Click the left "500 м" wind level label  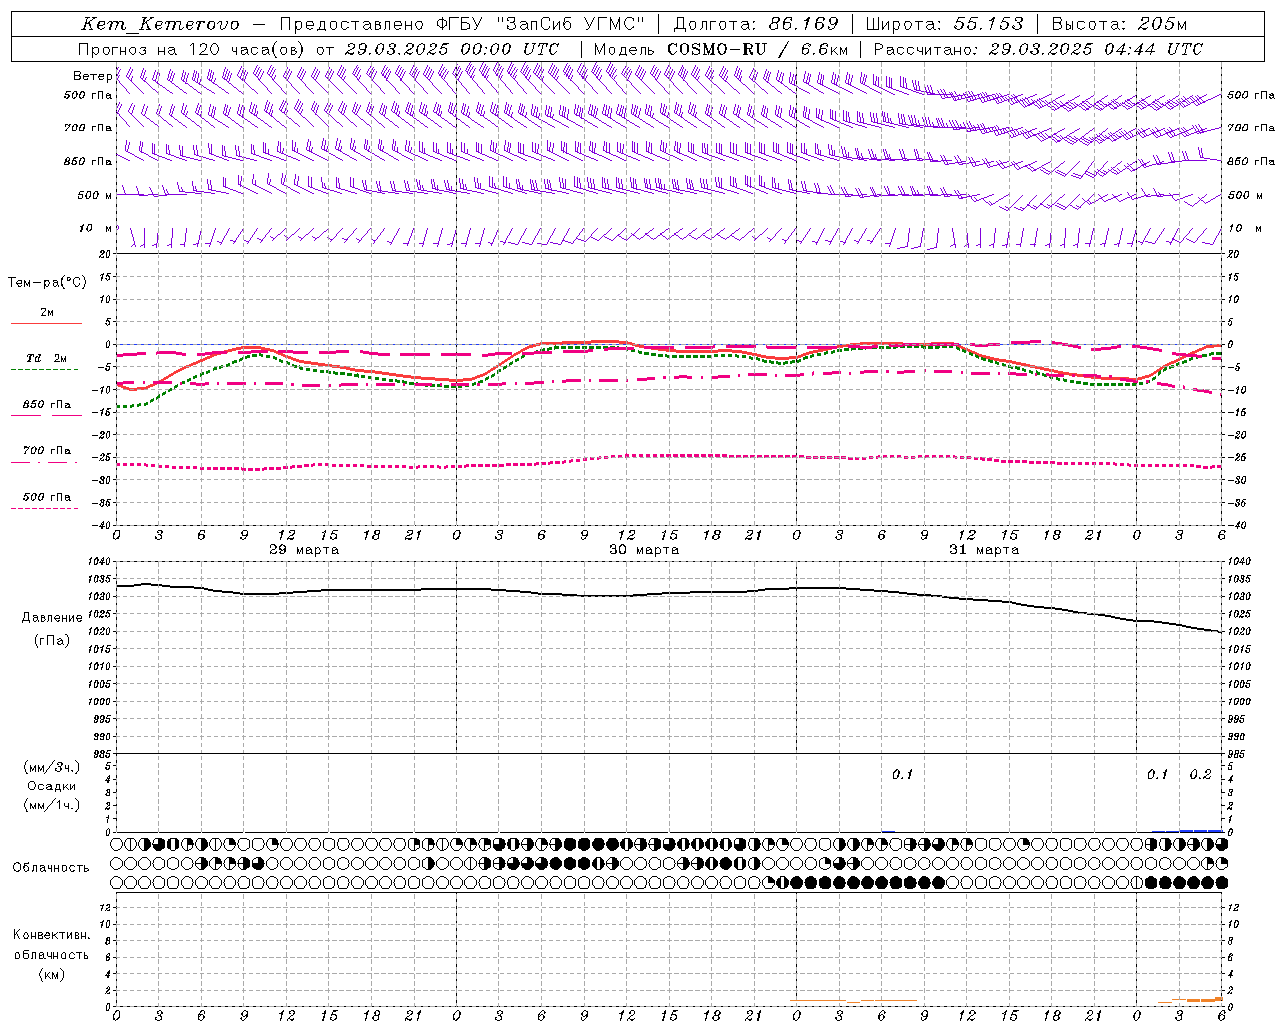click(95, 195)
